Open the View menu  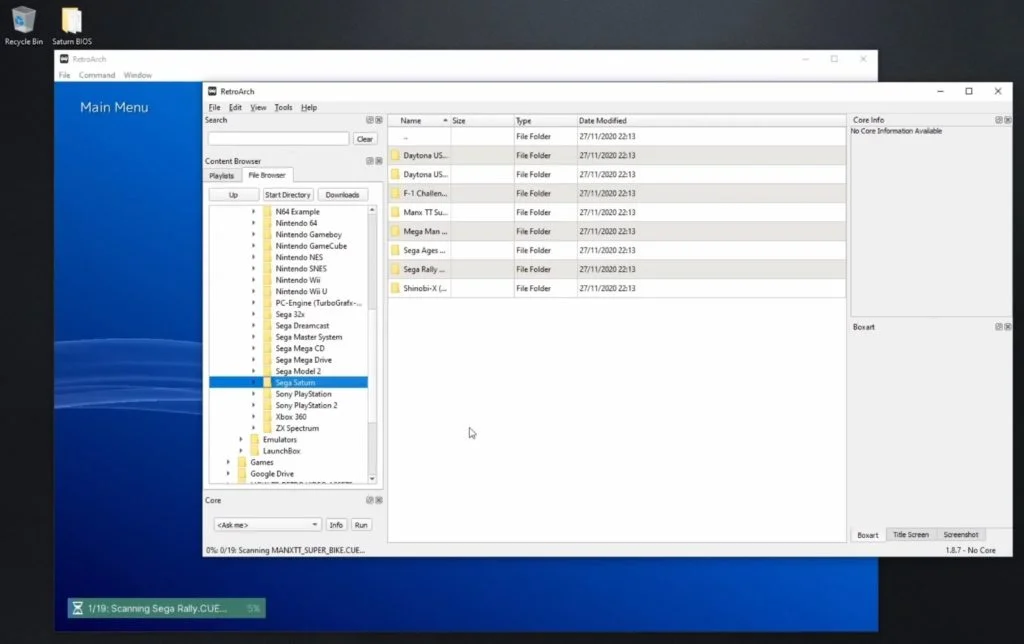click(258, 108)
